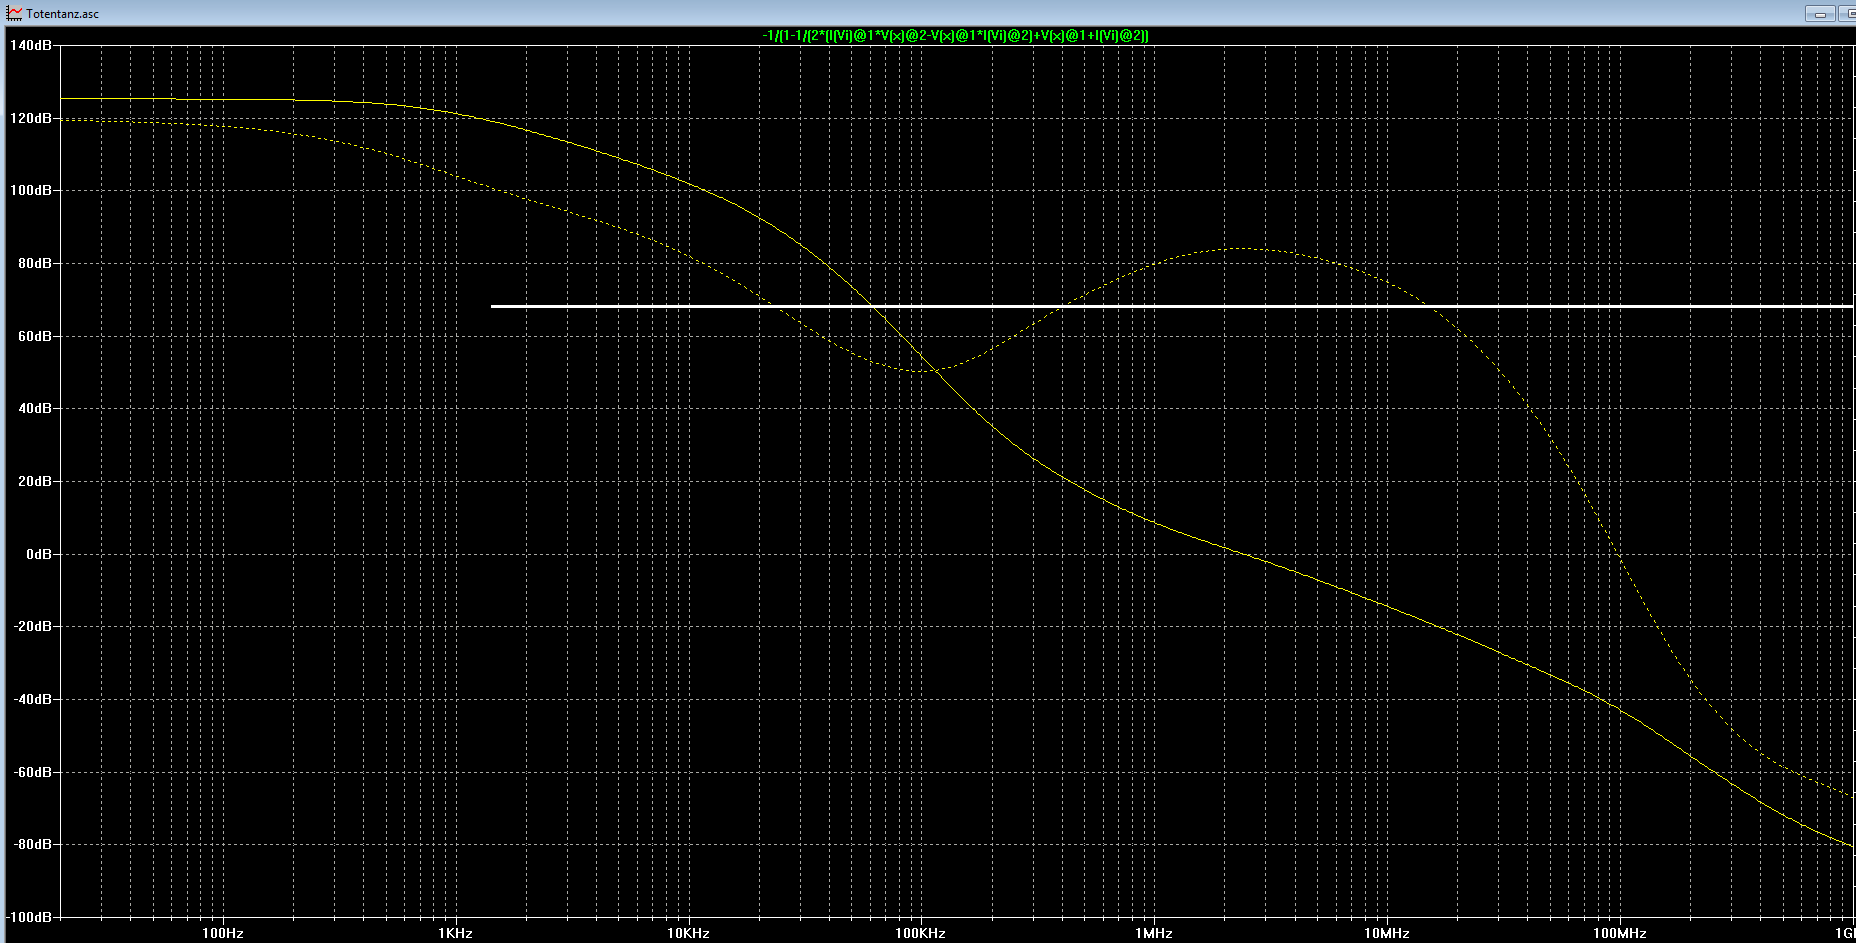Image resolution: width=1856 pixels, height=945 pixels.
Task: Click the 100Hz frequency axis label
Action: coord(223,933)
